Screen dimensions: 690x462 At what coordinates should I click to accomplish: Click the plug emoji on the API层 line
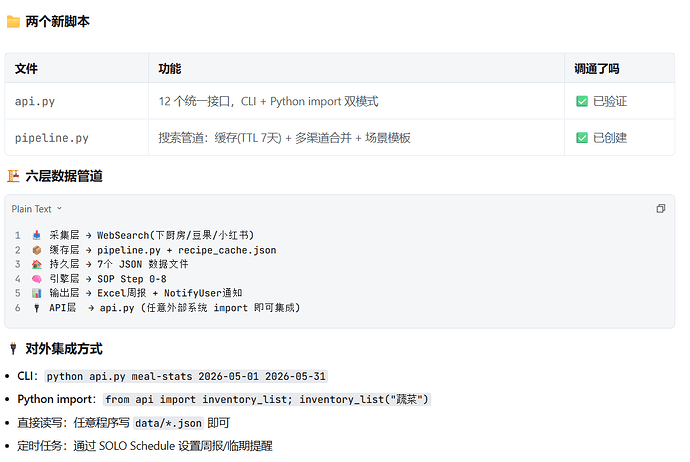click(37, 308)
